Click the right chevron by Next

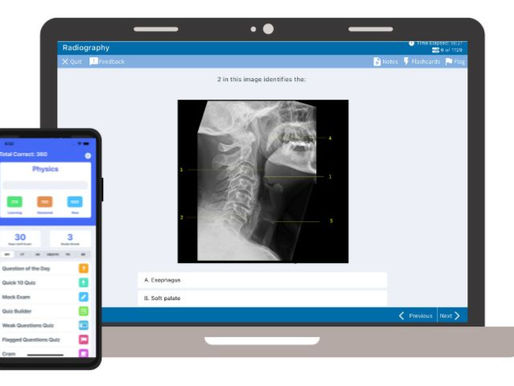[x=457, y=316]
